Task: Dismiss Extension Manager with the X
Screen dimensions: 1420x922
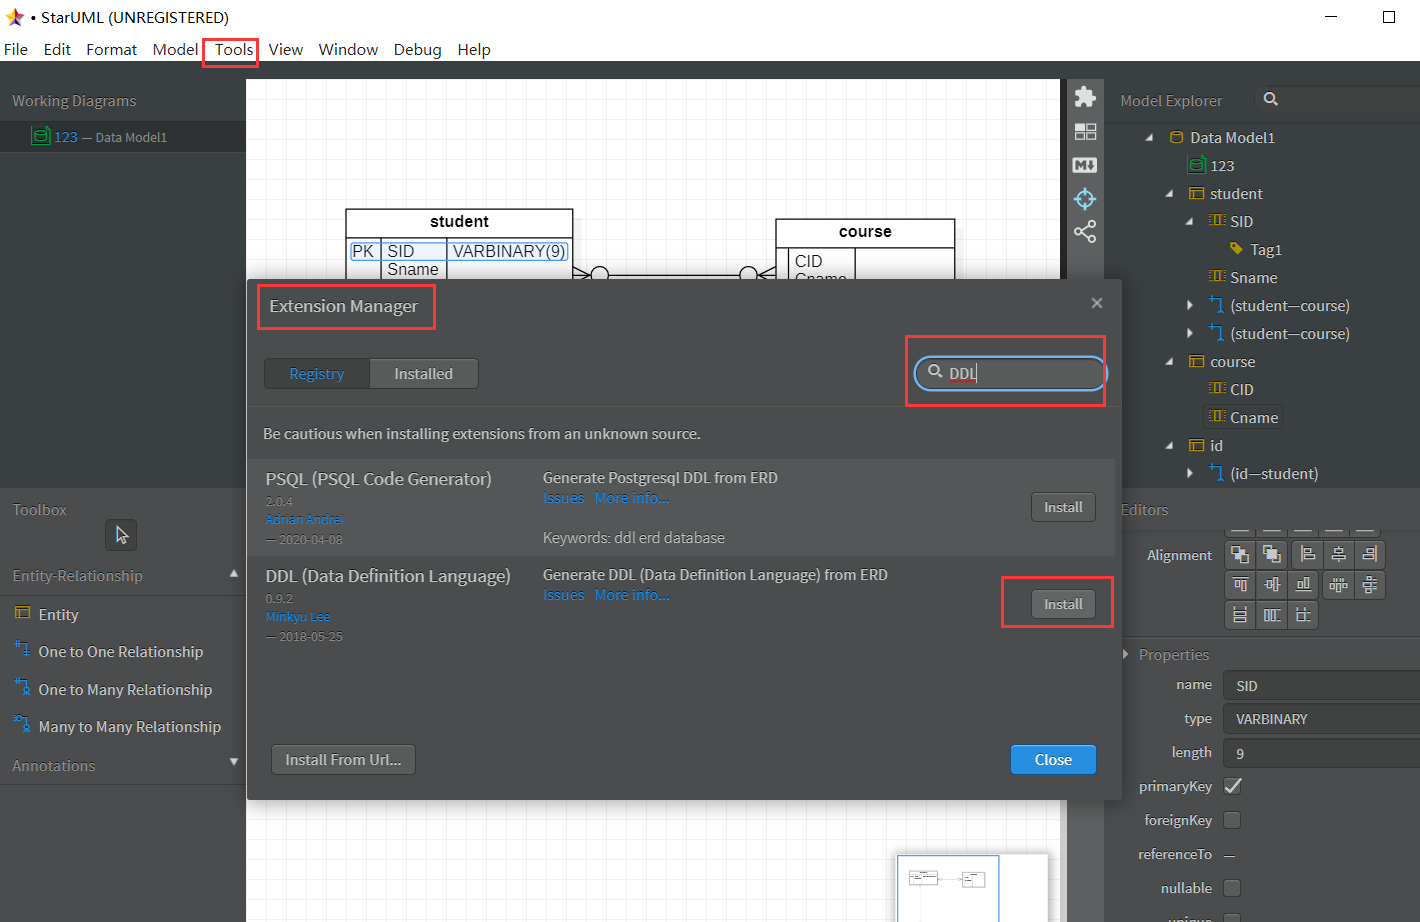Action: (1097, 303)
